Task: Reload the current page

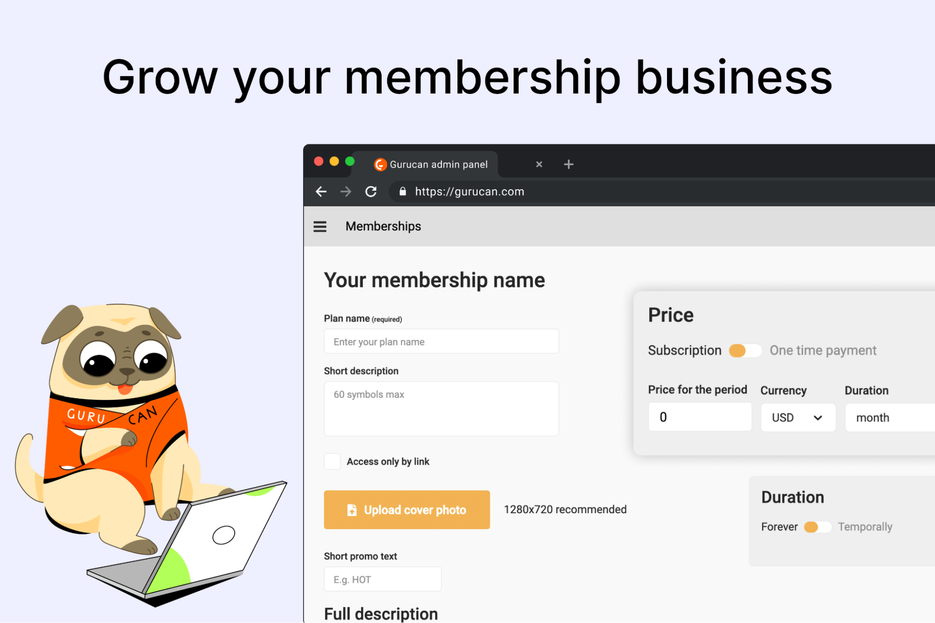Action: [370, 191]
